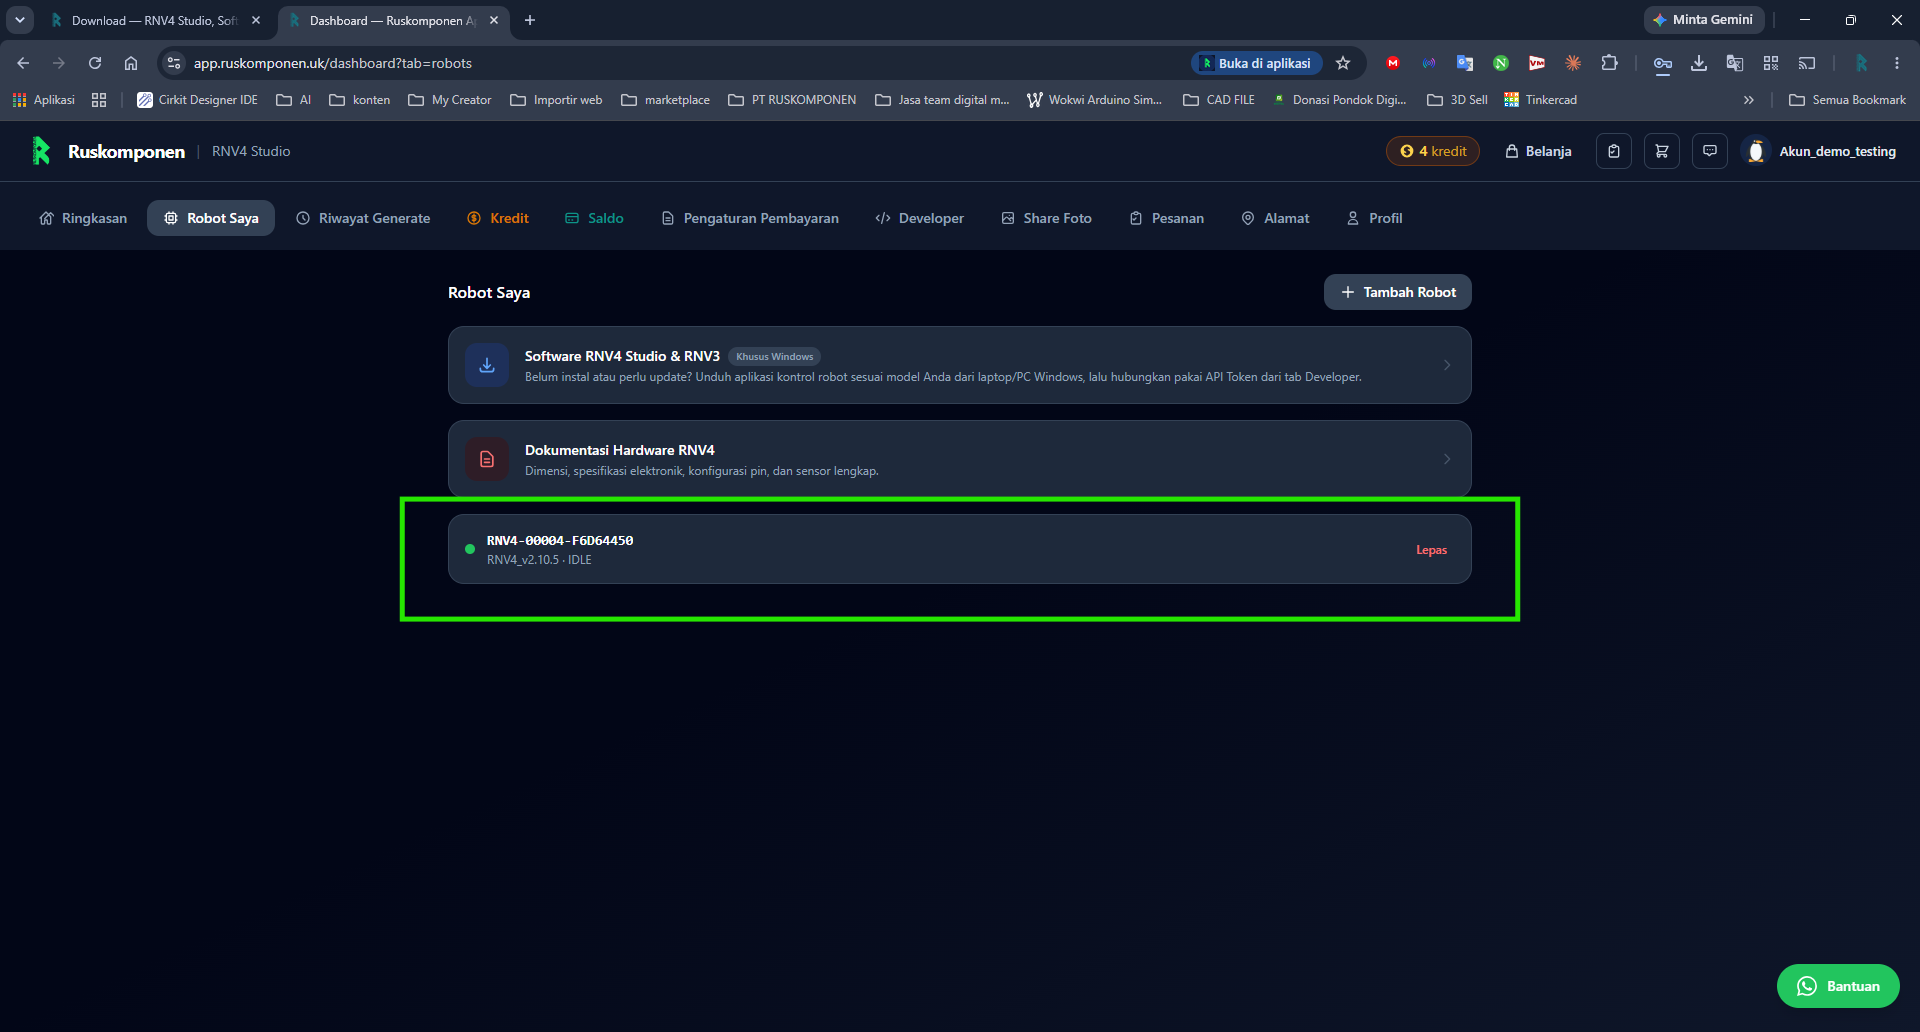Open the tab search dropdown arrow

(19, 20)
